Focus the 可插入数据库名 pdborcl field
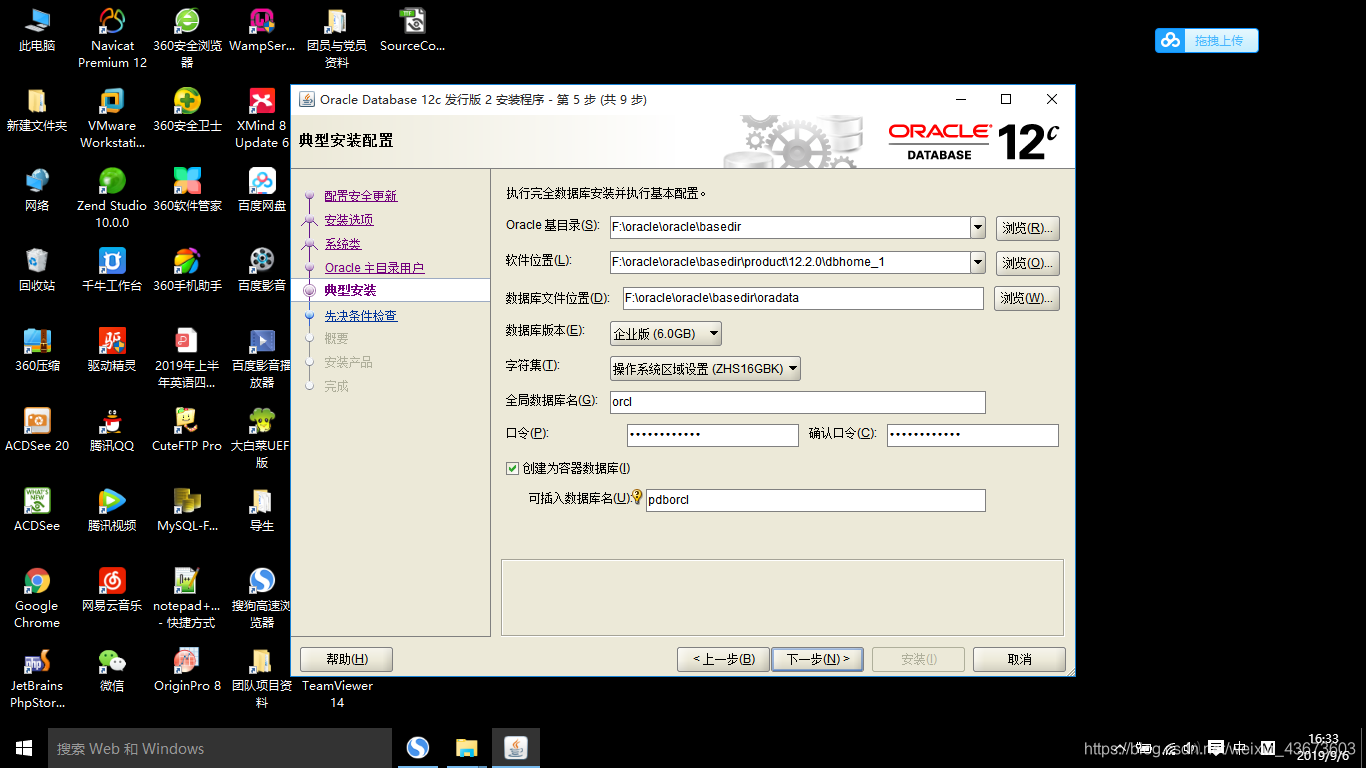The width and height of the screenshot is (1366, 768). click(816, 500)
